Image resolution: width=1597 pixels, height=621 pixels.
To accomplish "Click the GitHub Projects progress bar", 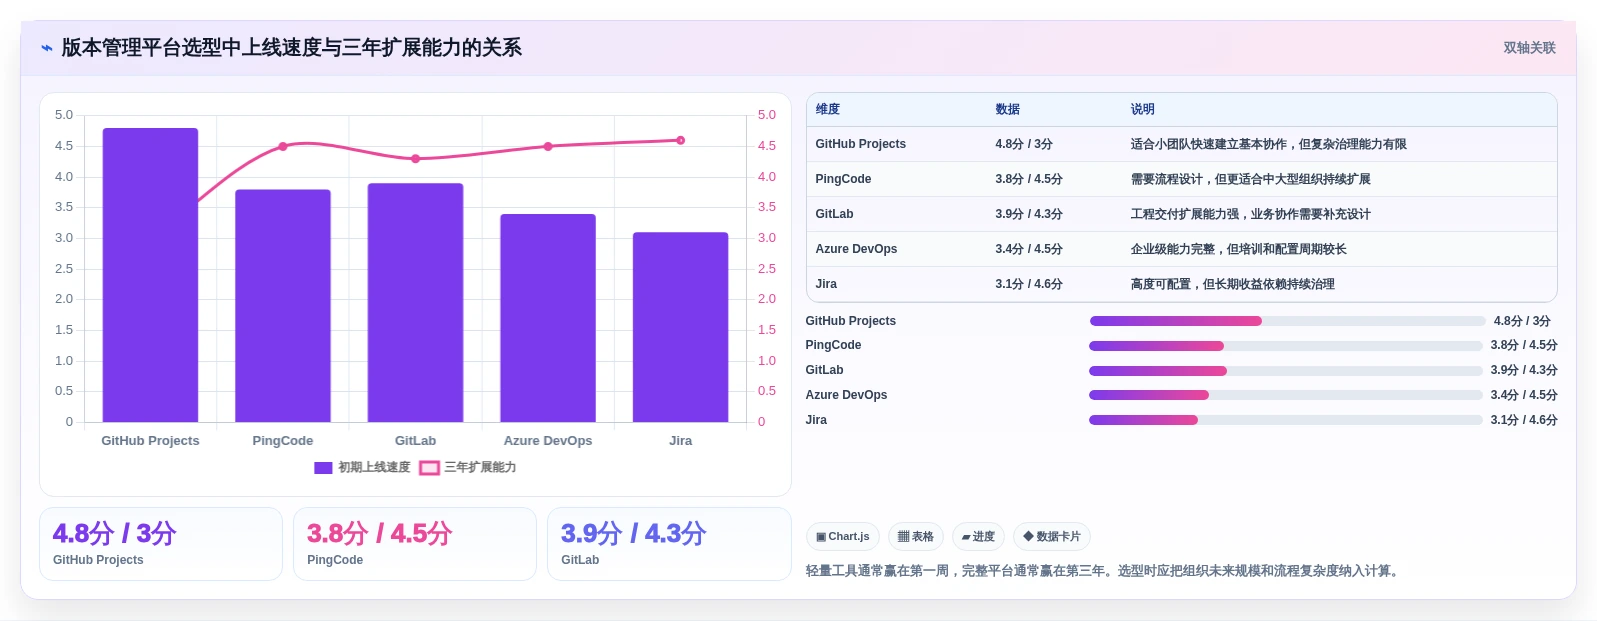I will (x=1287, y=321).
